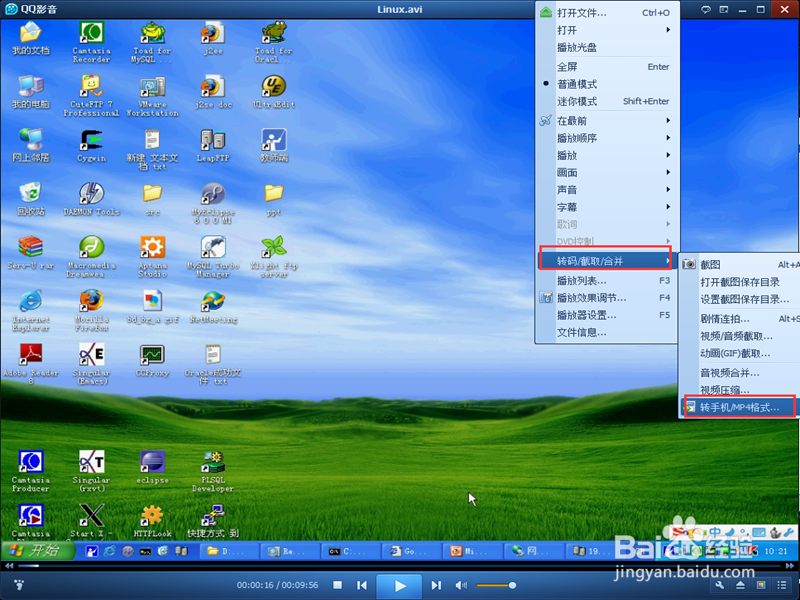Choose 视频压缩... in submenu
The image size is (800, 600).
click(x=740, y=390)
